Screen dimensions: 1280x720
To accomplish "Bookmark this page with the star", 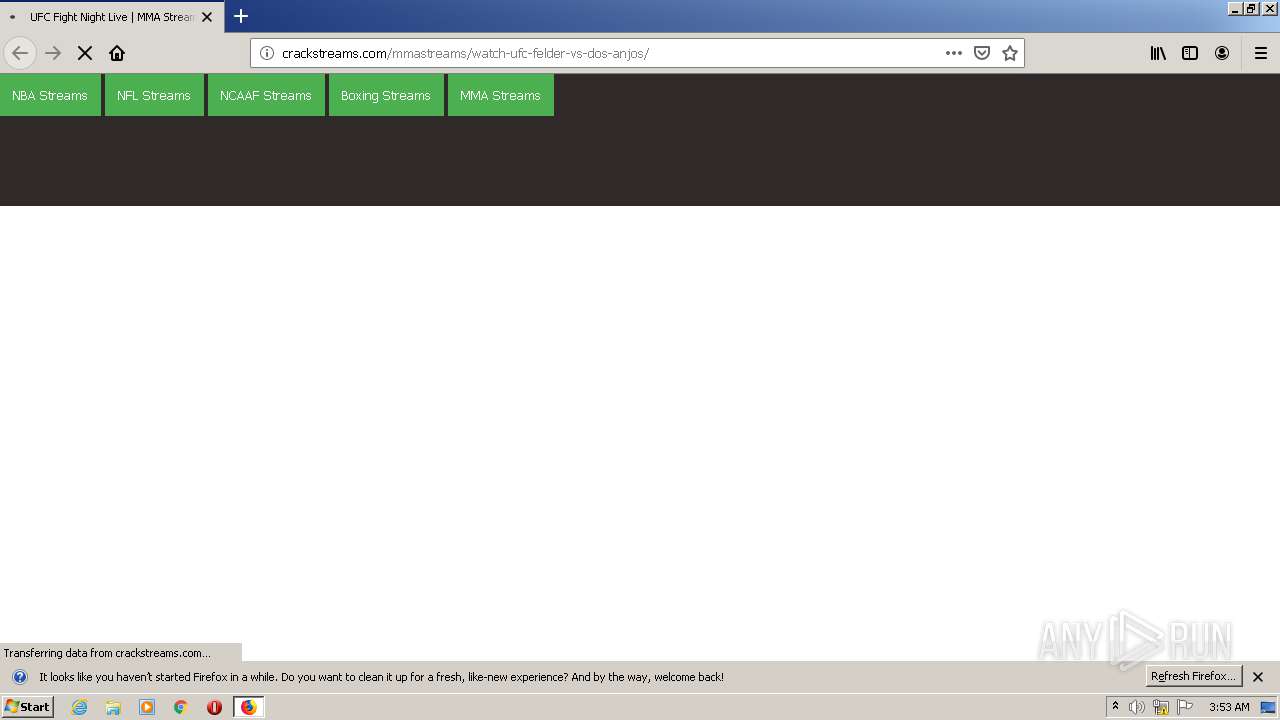I will [x=1010, y=53].
